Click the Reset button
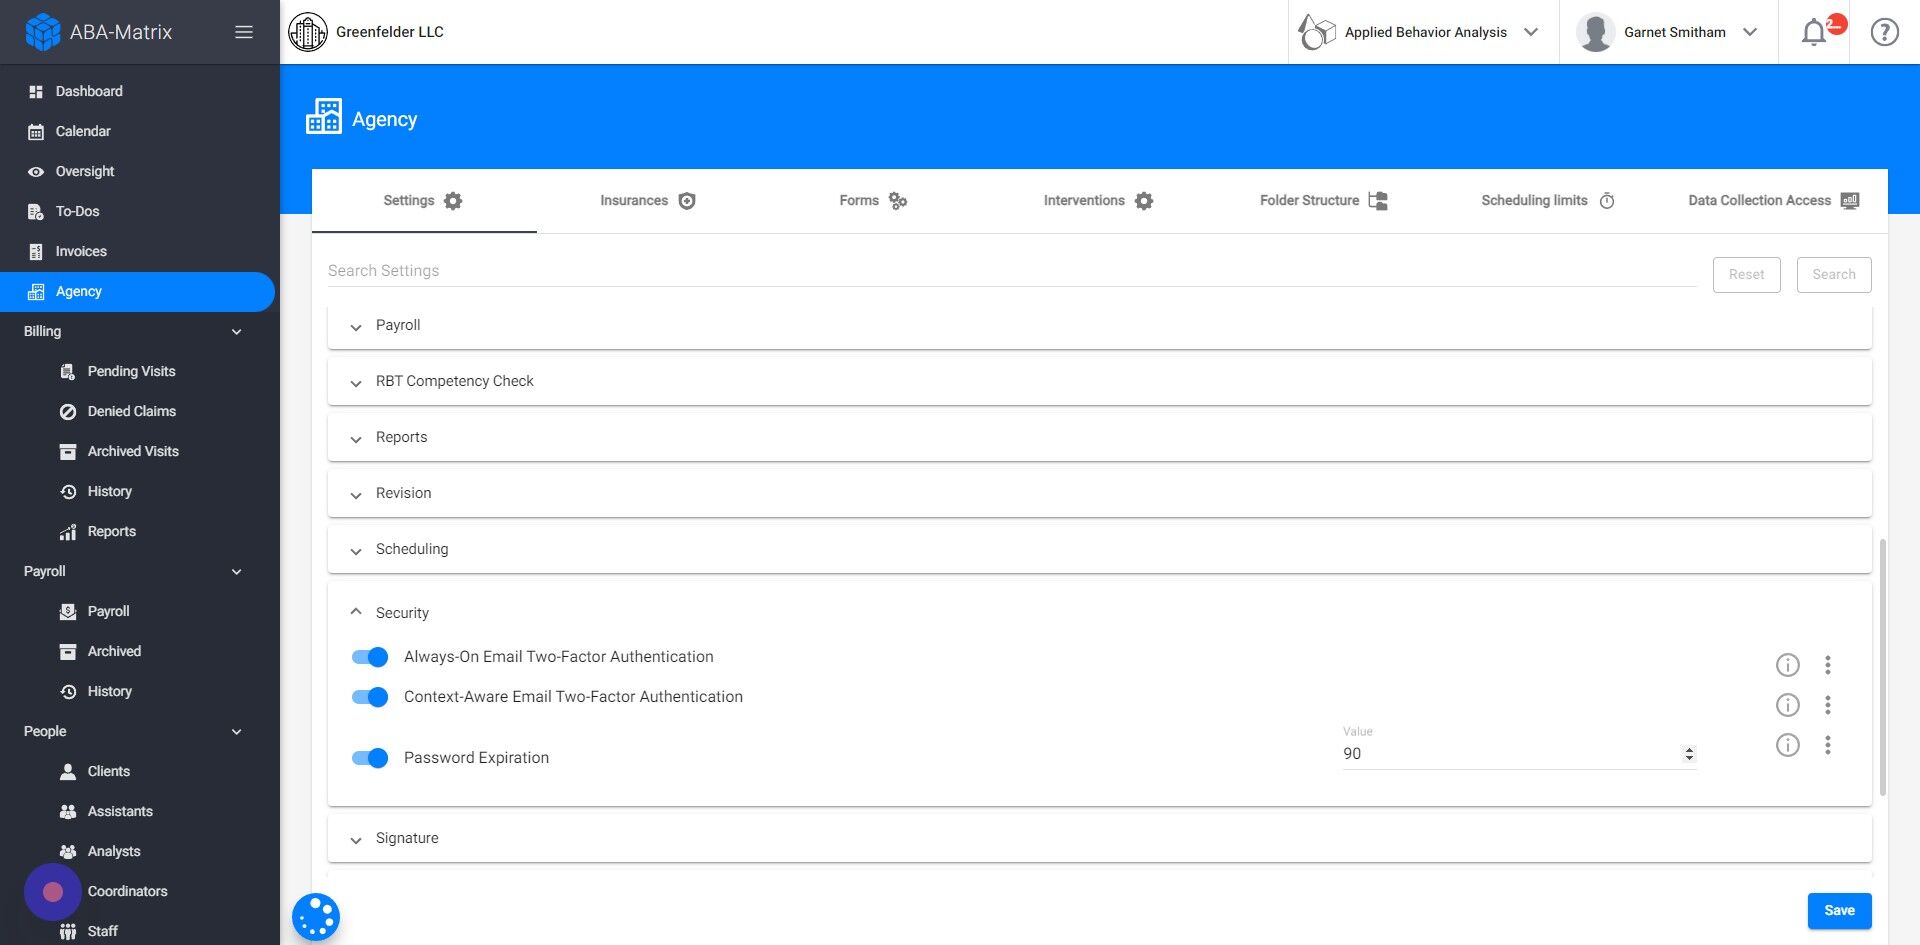The image size is (1920, 945). tap(1746, 275)
